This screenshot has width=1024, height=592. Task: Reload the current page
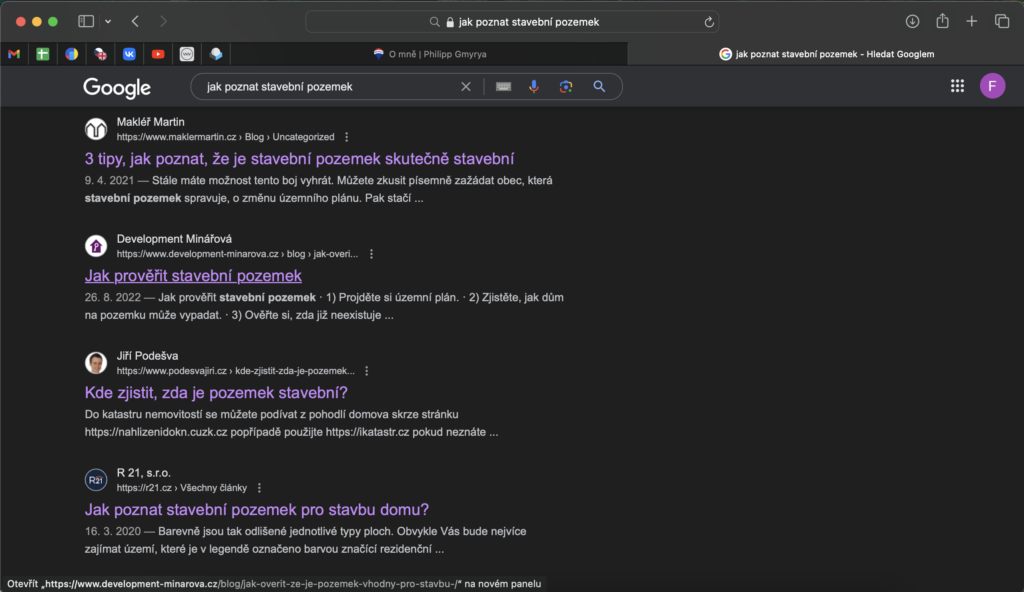click(x=709, y=22)
